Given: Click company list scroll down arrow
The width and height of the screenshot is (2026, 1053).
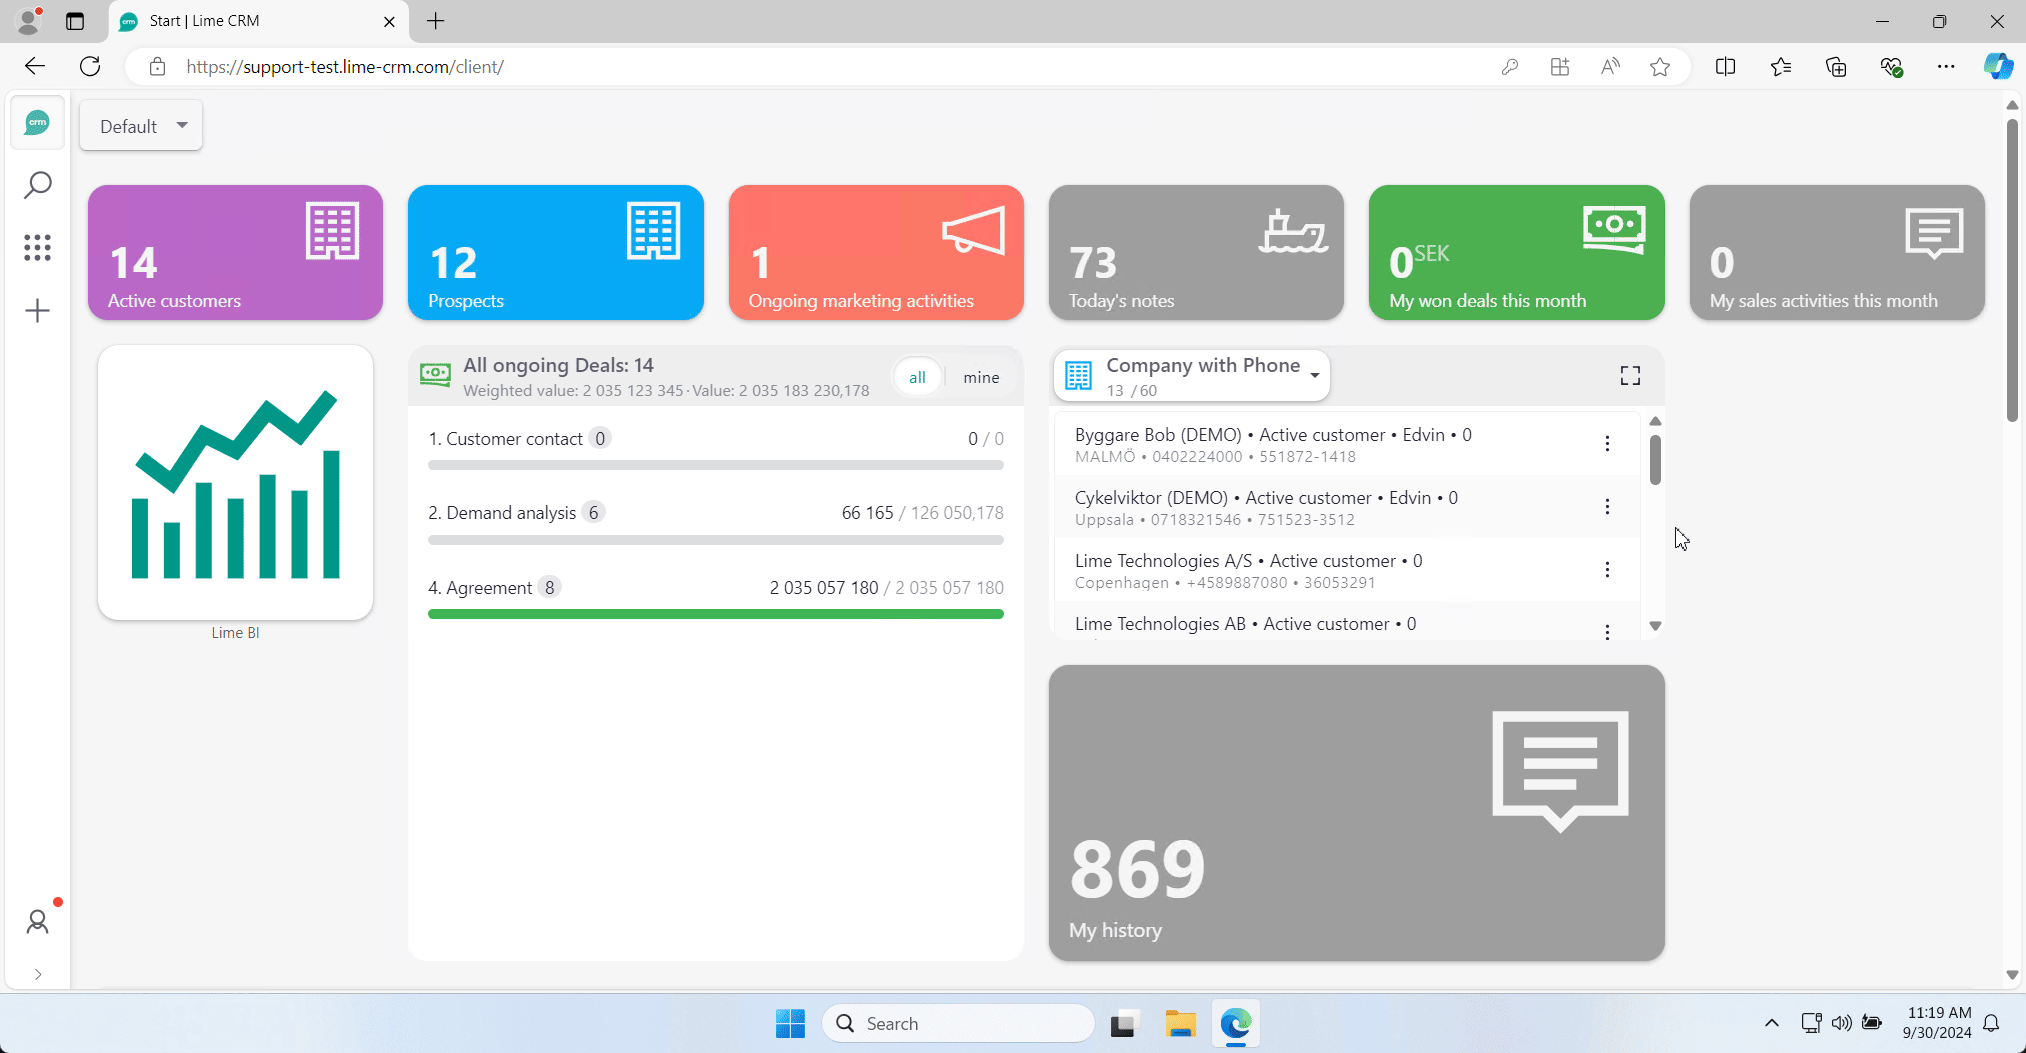Looking at the screenshot, I should 1655,626.
